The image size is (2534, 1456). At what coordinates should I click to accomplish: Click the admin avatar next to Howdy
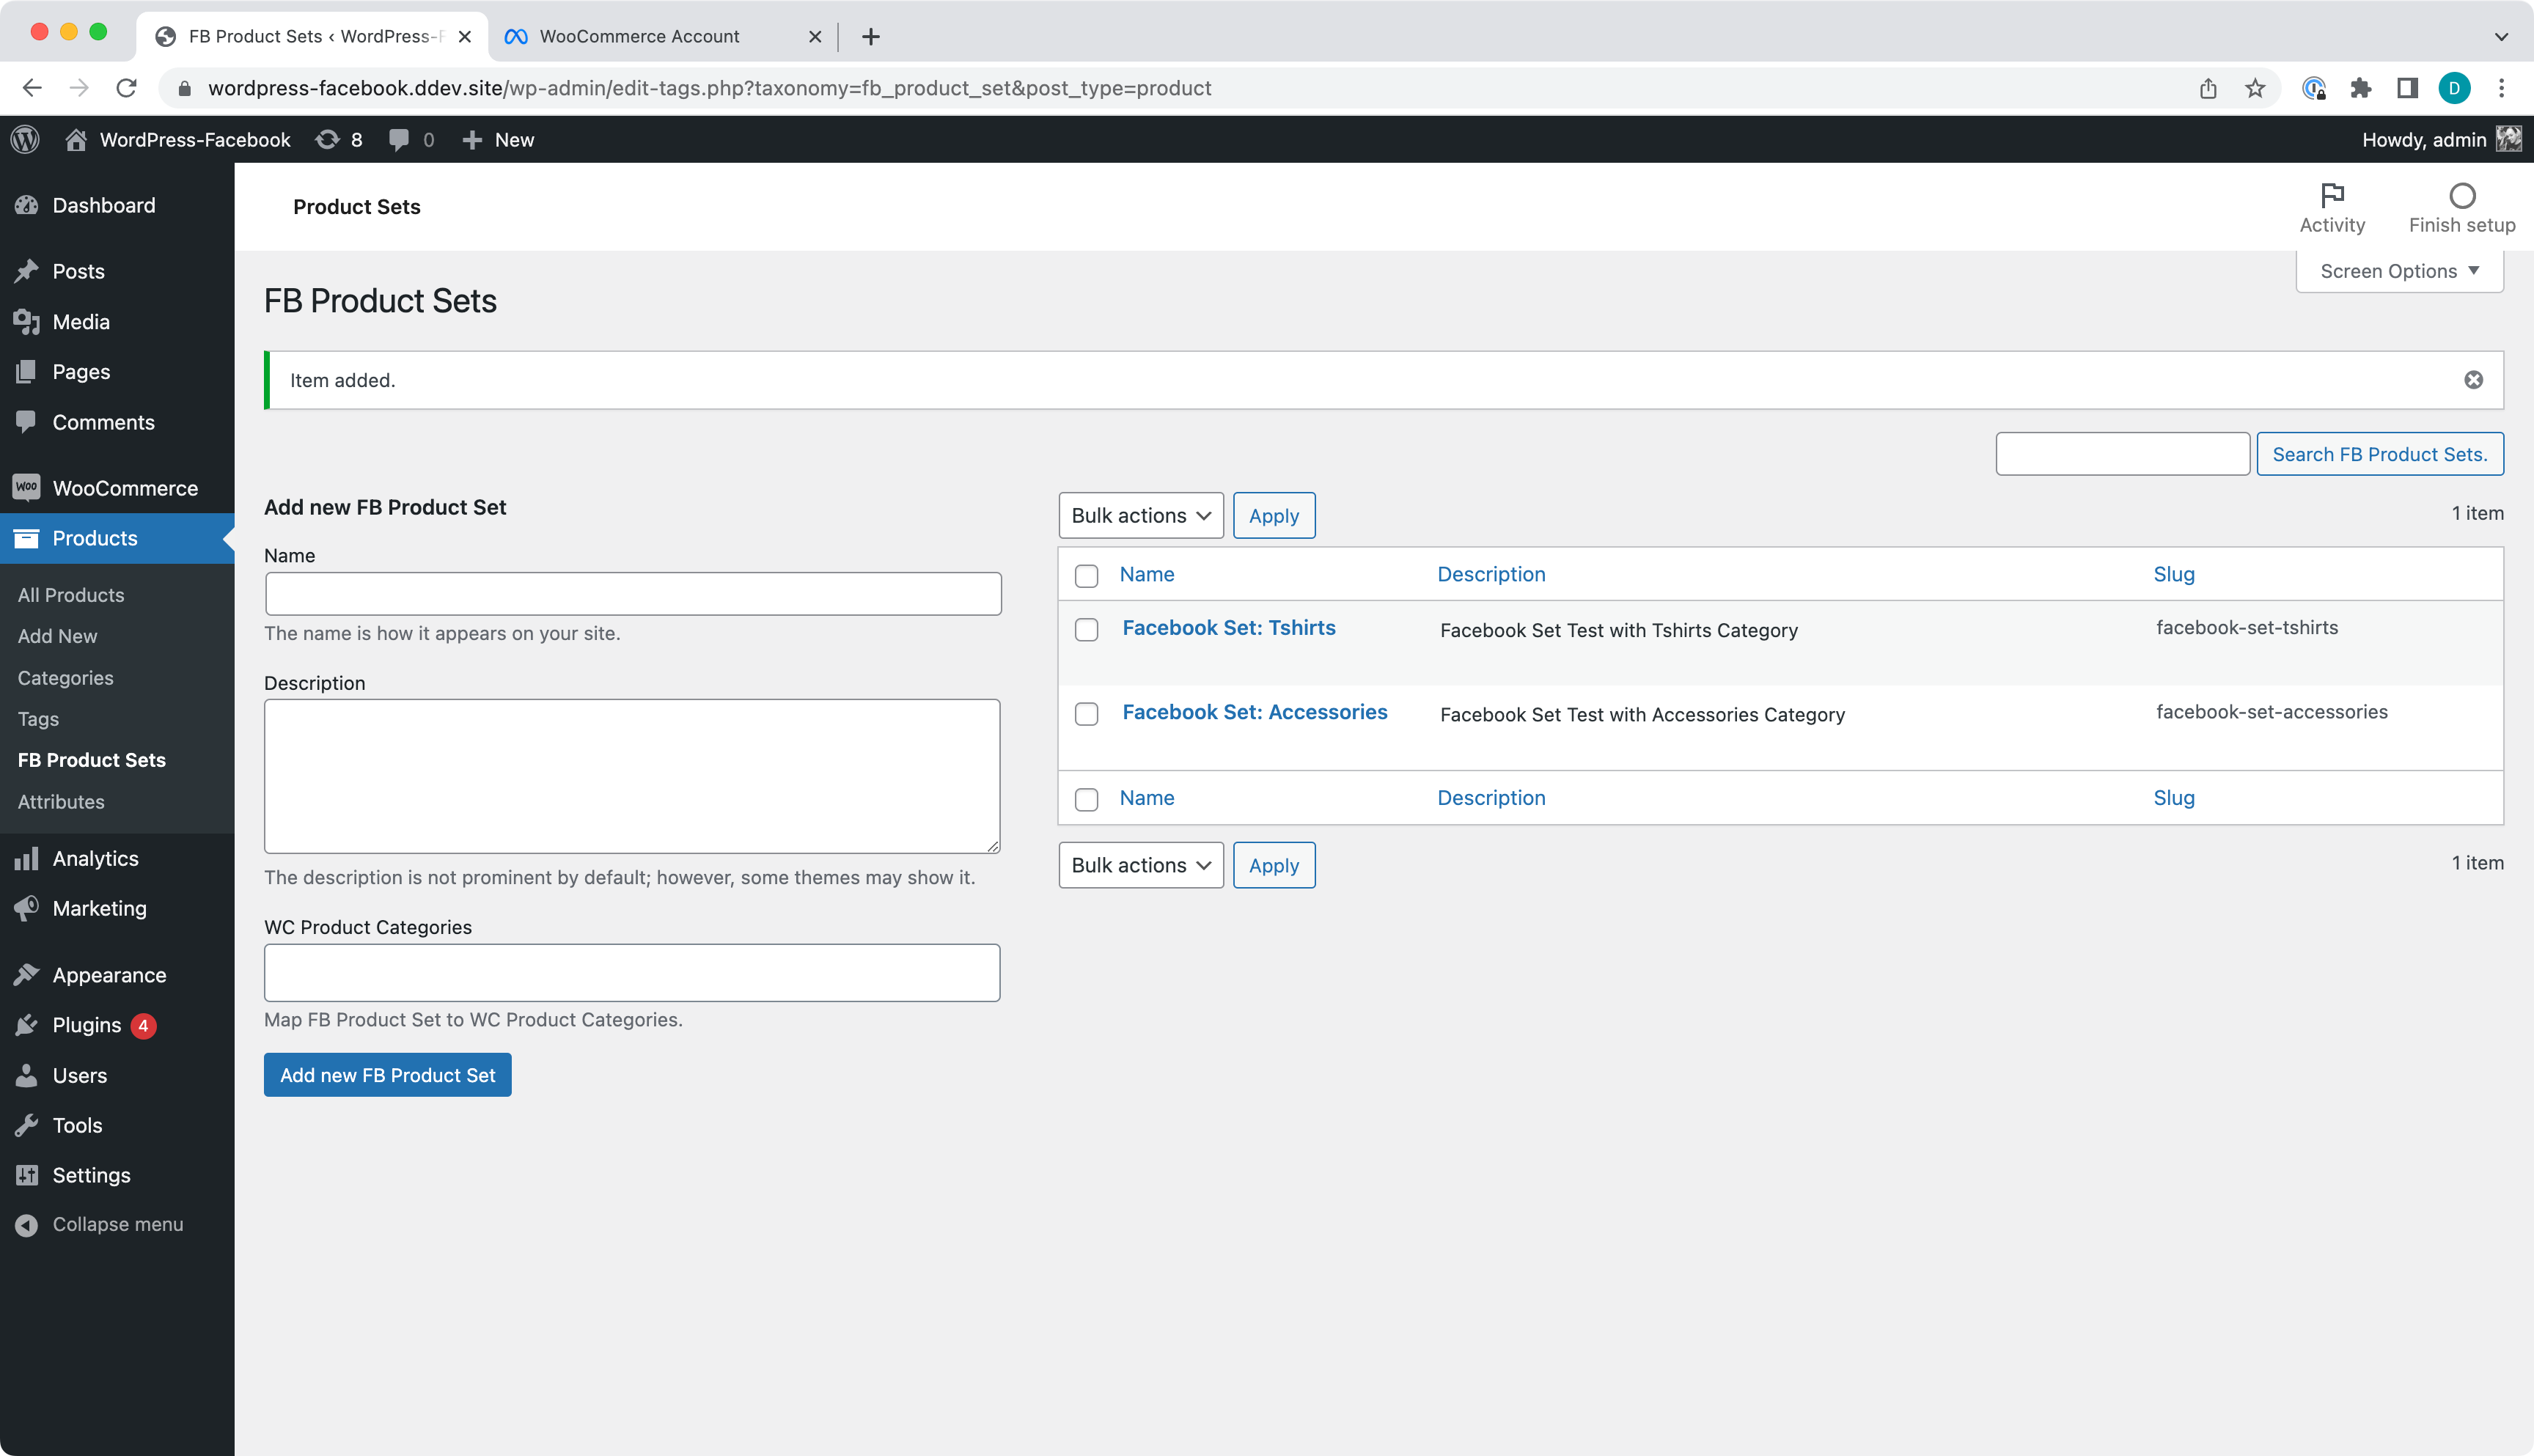point(2508,140)
